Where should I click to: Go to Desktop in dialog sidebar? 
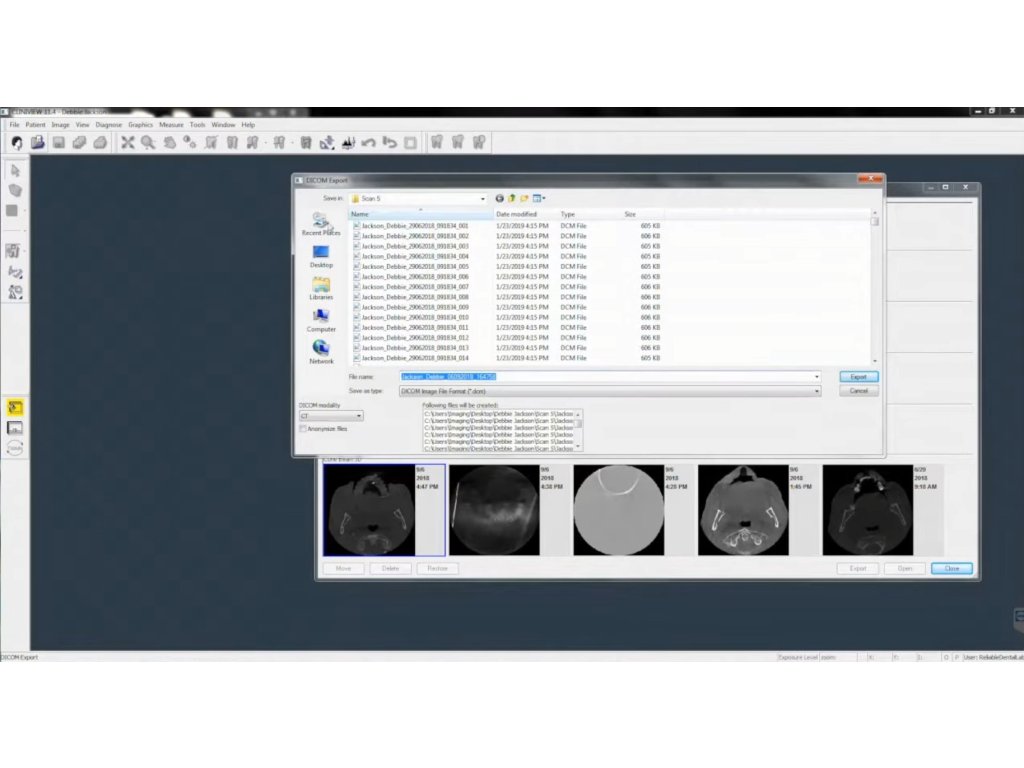point(321,257)
